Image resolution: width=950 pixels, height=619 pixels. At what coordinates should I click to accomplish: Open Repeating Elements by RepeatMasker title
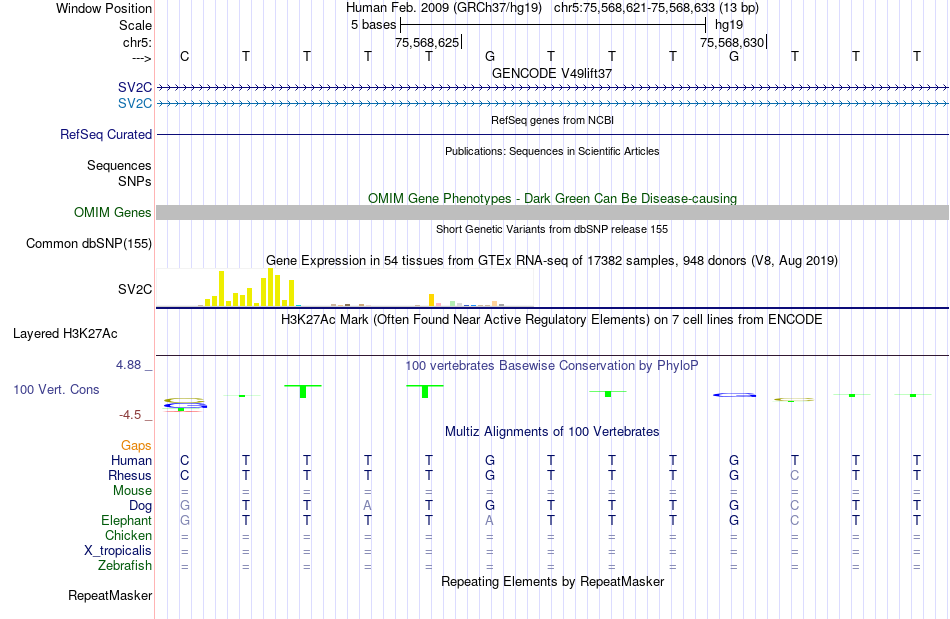pyautogui.click(x=552, y=582)
